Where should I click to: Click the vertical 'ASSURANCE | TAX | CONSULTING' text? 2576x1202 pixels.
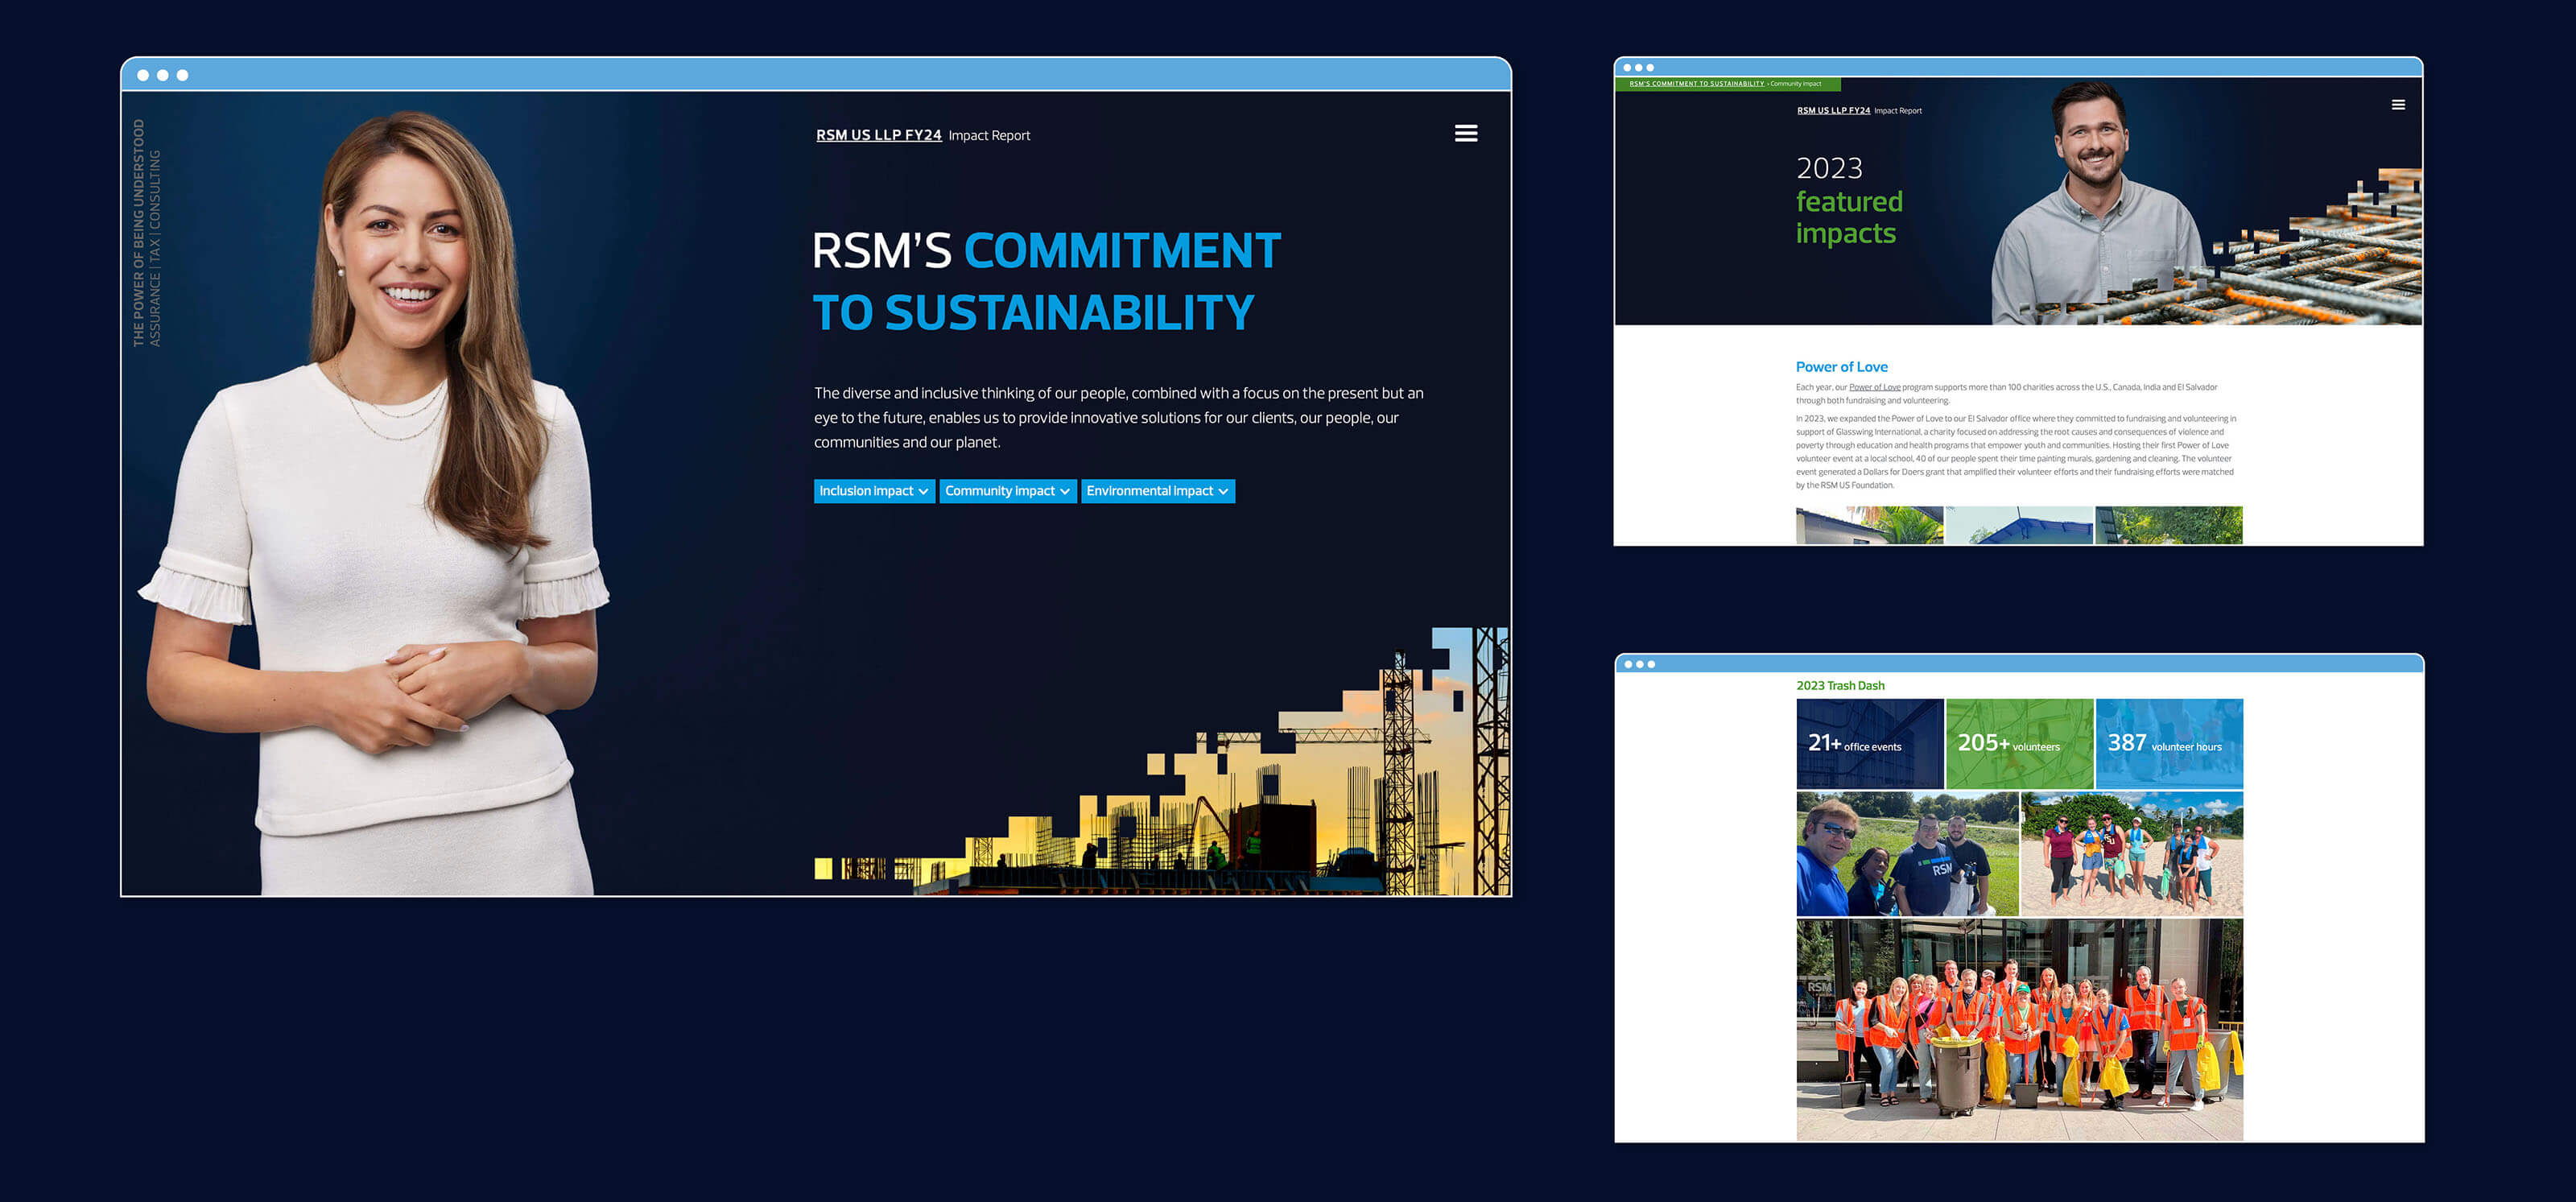[154, 248]
